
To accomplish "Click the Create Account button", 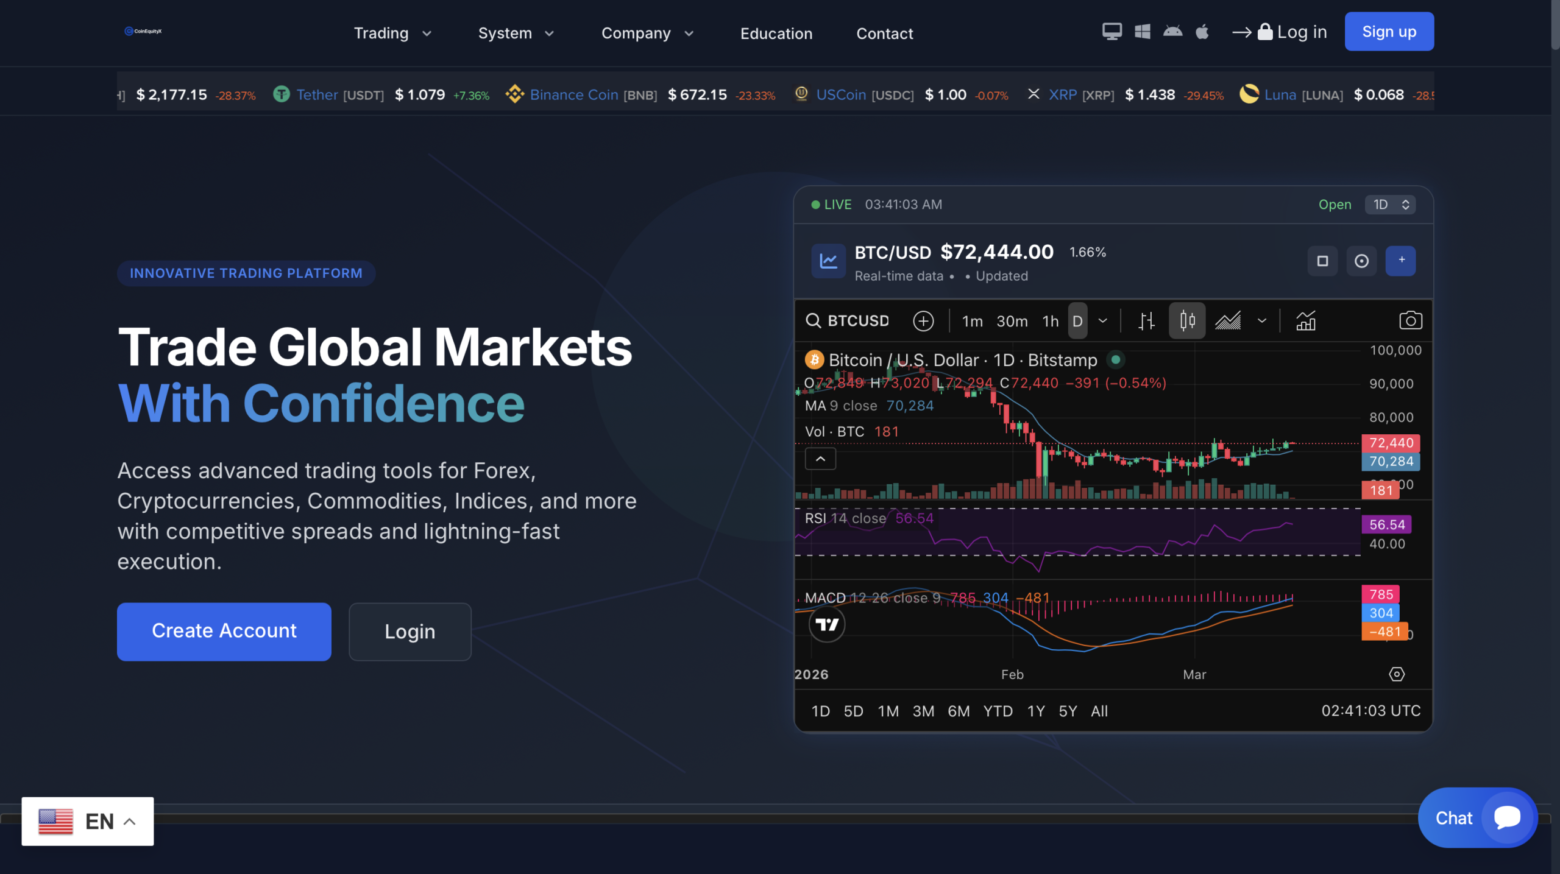I will (x=224, y=631).
